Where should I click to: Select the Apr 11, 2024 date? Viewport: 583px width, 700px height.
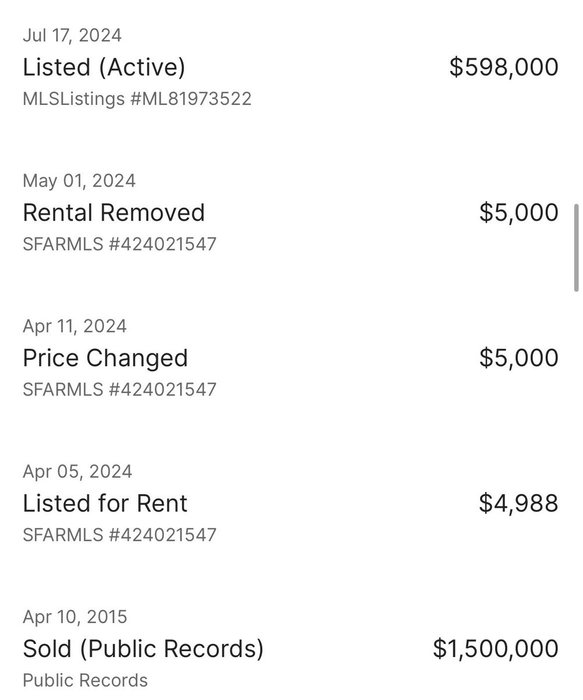[x=75, y=326]
